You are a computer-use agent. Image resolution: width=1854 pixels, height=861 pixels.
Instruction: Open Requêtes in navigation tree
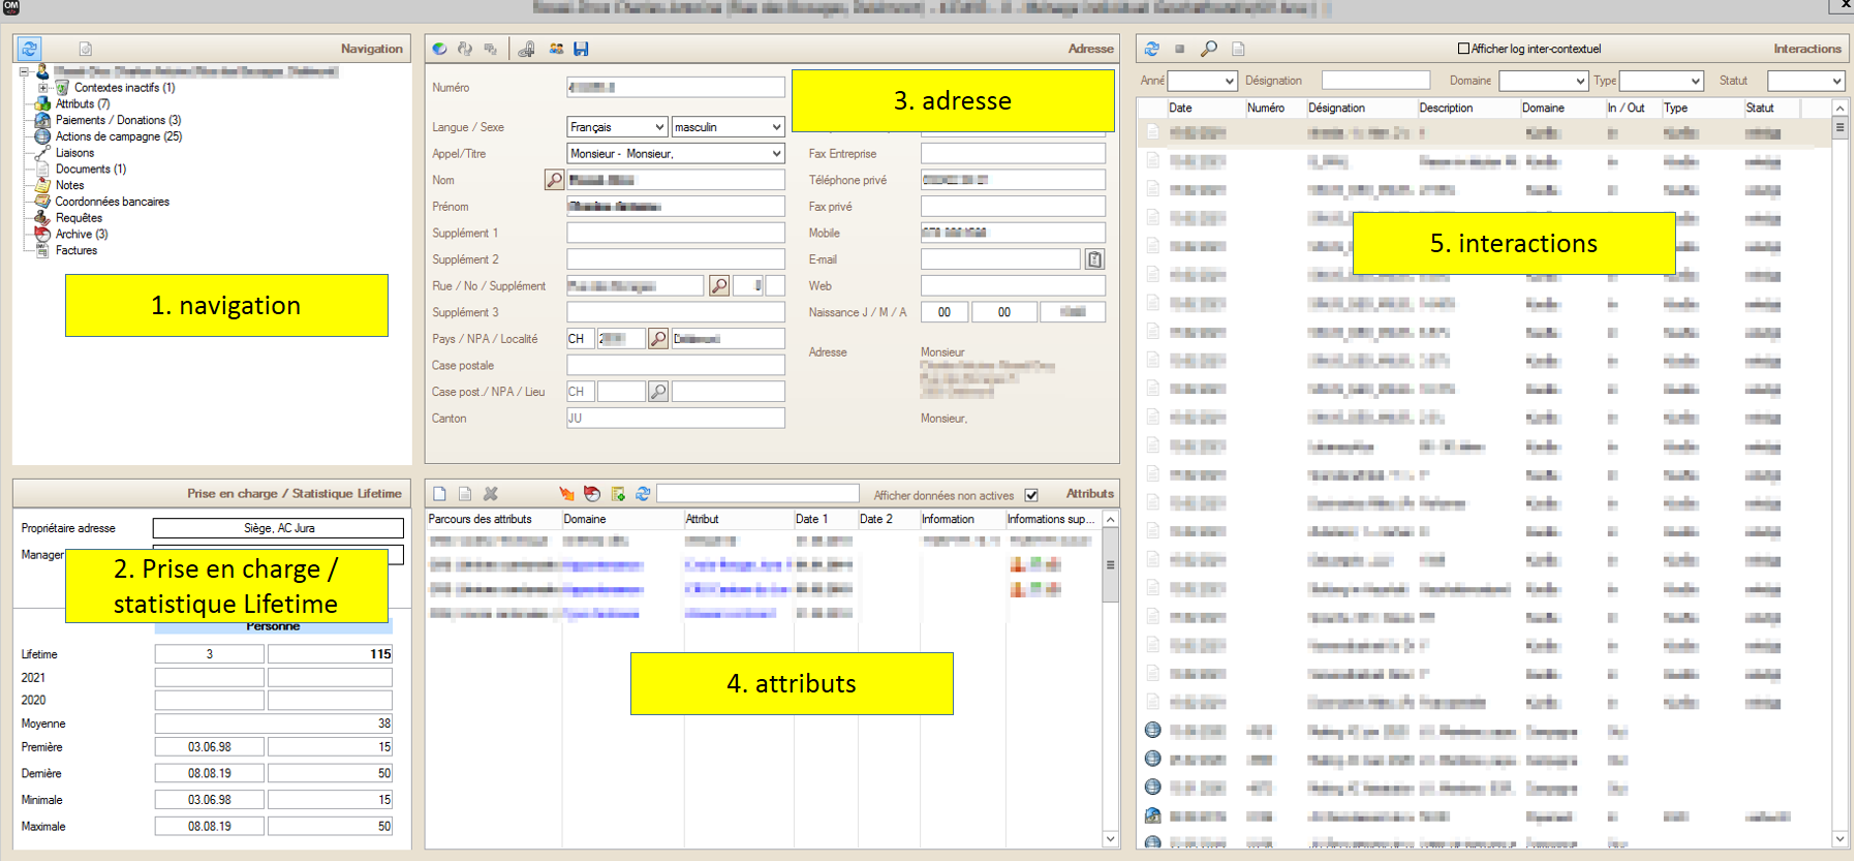pyautogui.click(x=79, y=218)
